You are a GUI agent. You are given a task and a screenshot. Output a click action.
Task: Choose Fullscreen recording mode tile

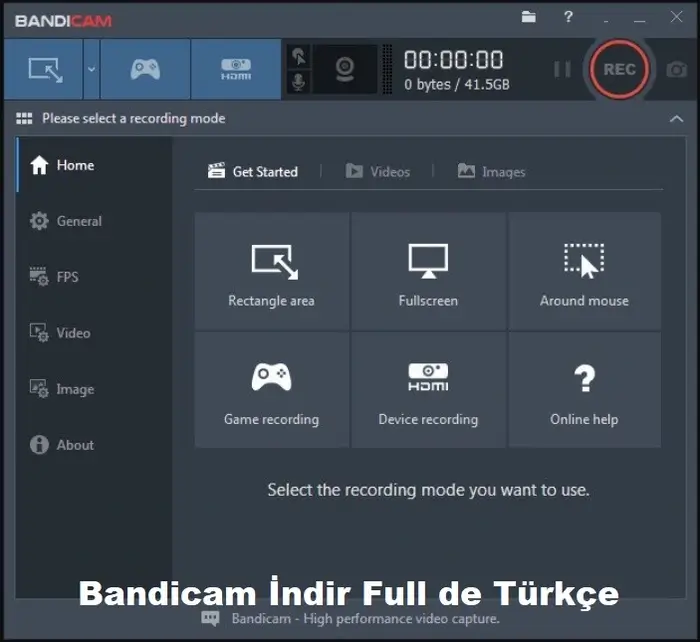[428, 271]
